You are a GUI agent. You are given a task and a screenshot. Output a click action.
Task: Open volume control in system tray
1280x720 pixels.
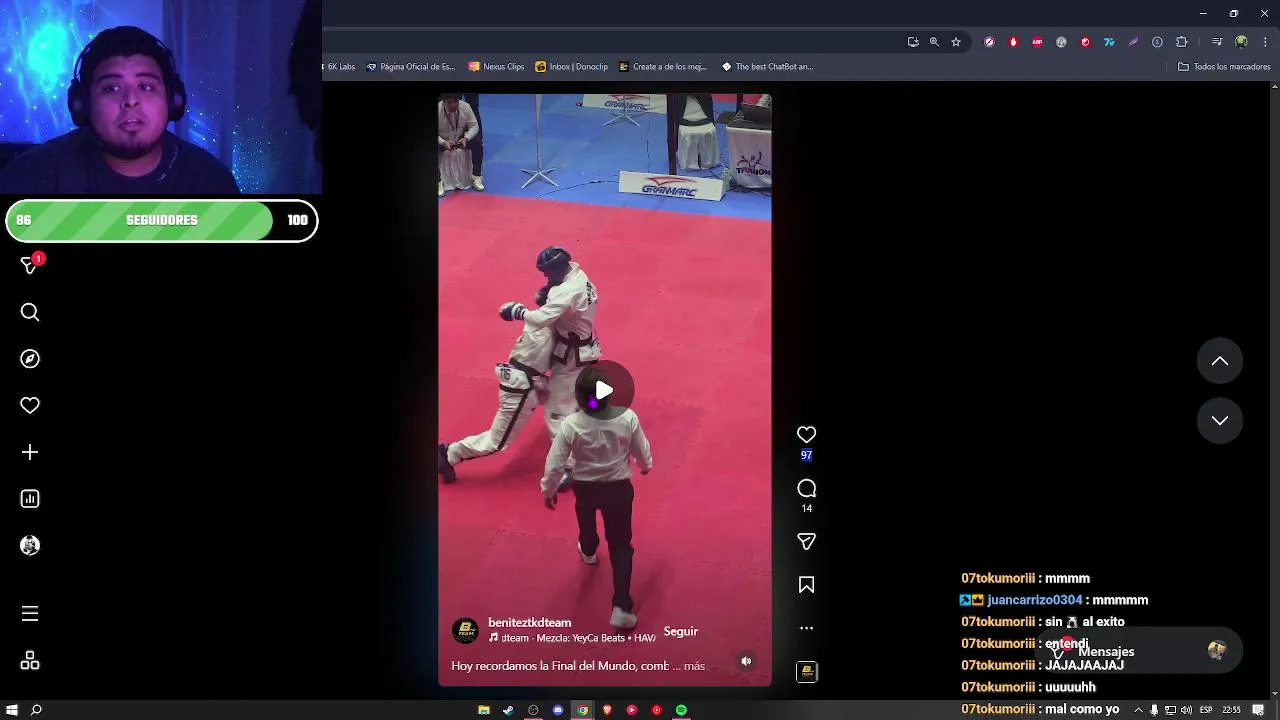pyautogui.click(x=1186, y=710)
